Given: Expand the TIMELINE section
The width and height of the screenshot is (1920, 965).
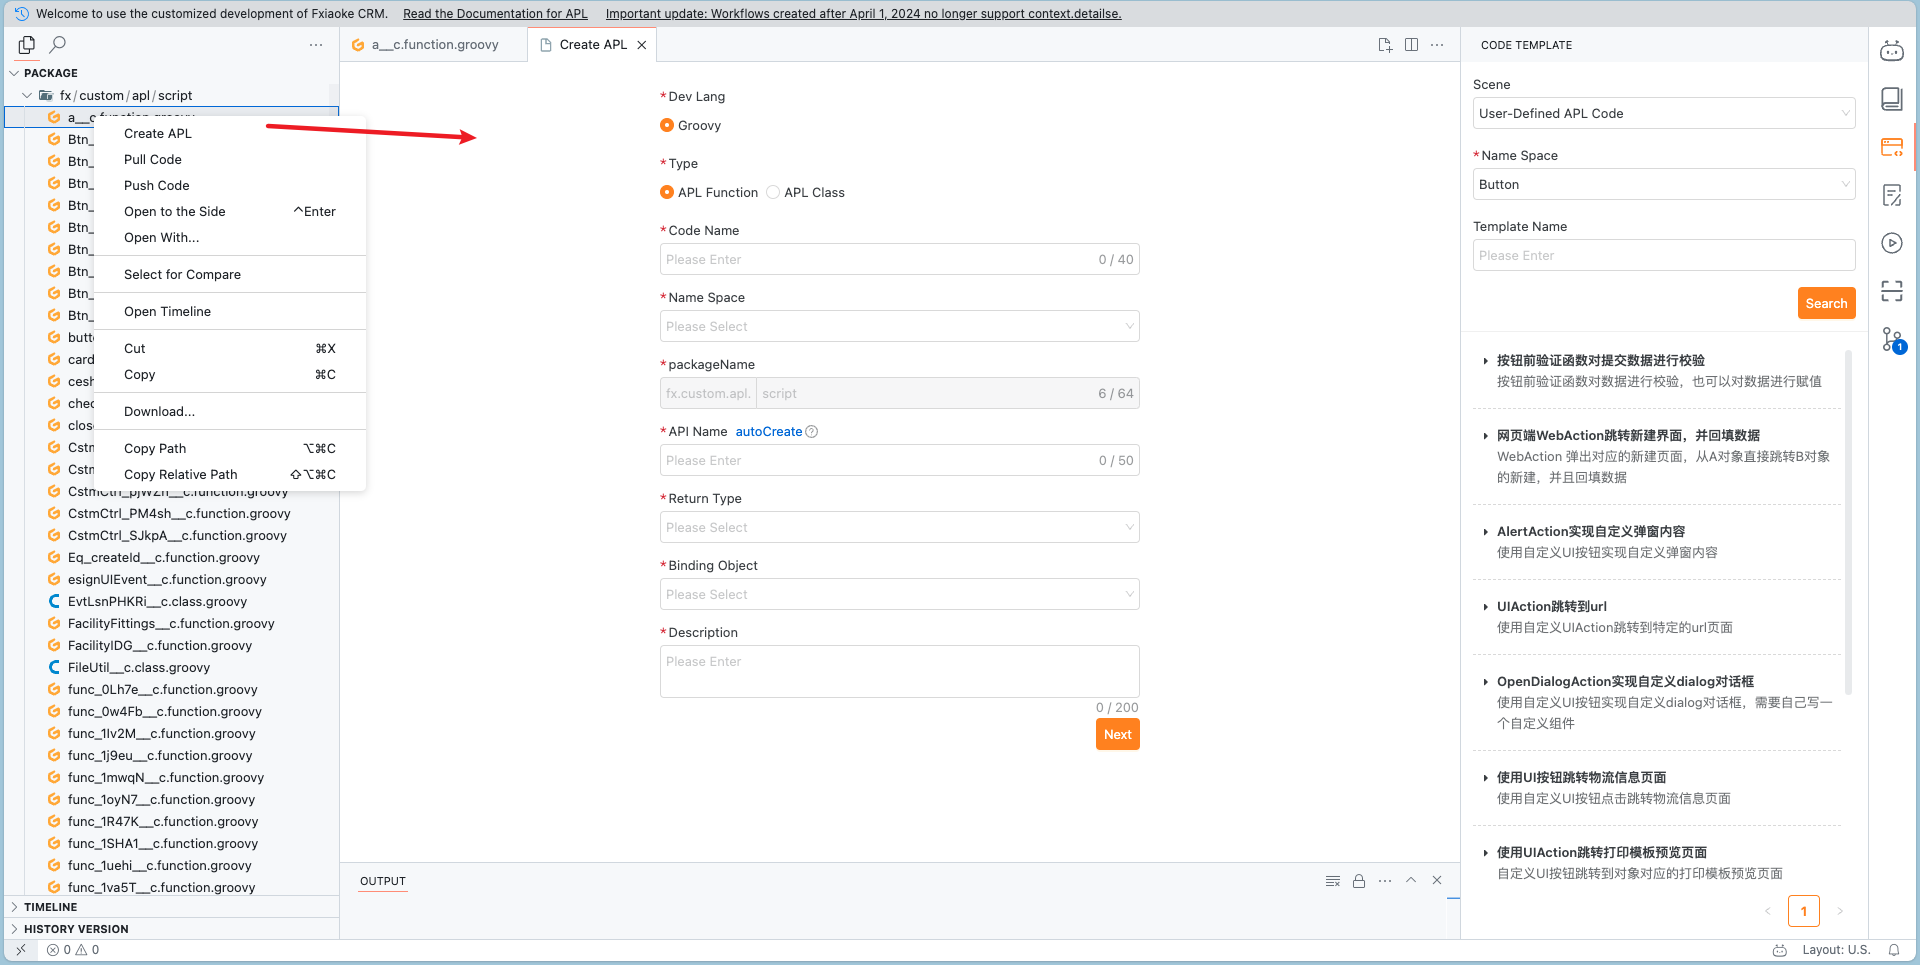Looking at the screenshot, I should pyautogui.click(x=50, y=907).
